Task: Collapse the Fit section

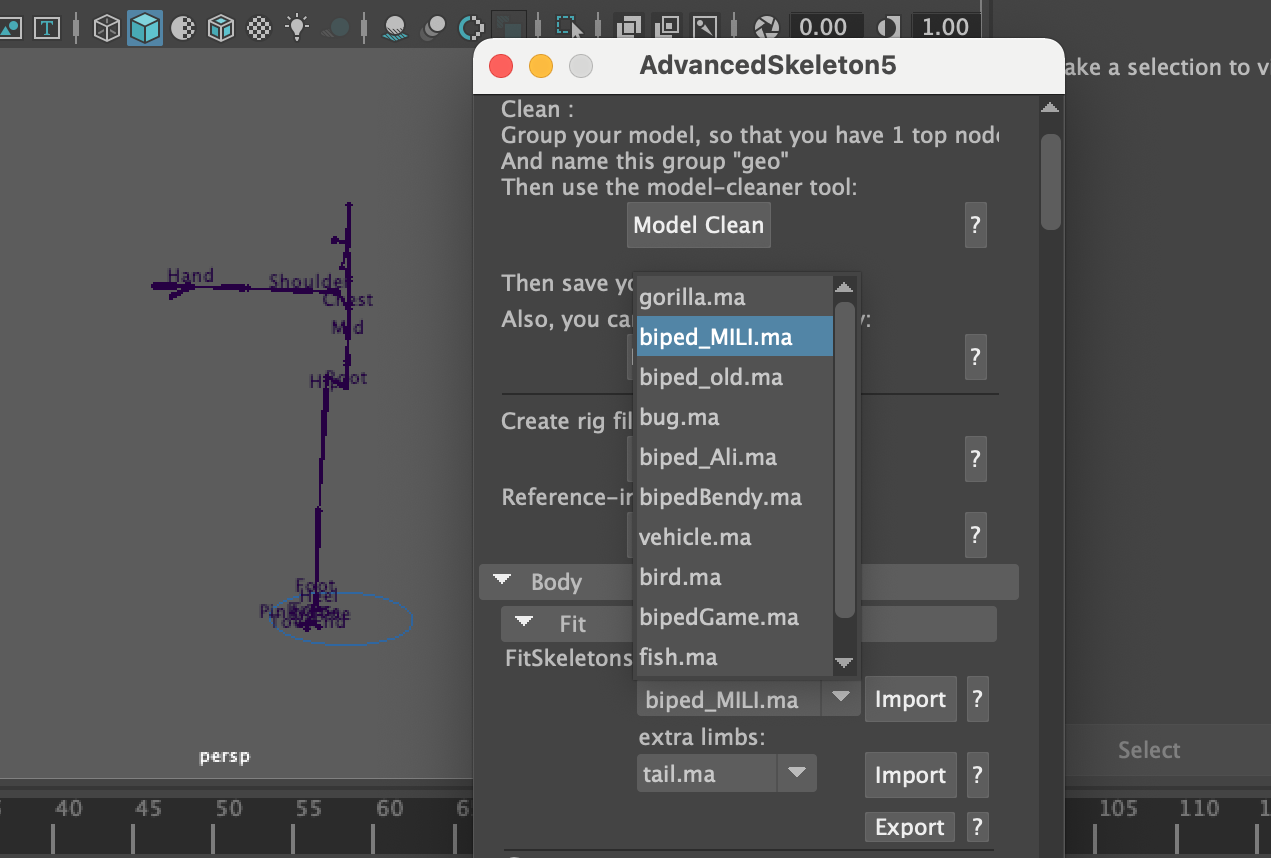Action: coord(524,622)
